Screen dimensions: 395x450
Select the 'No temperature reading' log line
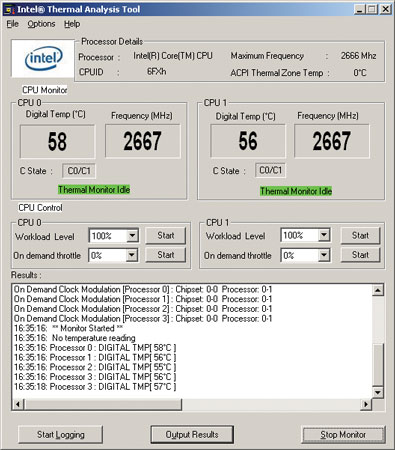75,338
